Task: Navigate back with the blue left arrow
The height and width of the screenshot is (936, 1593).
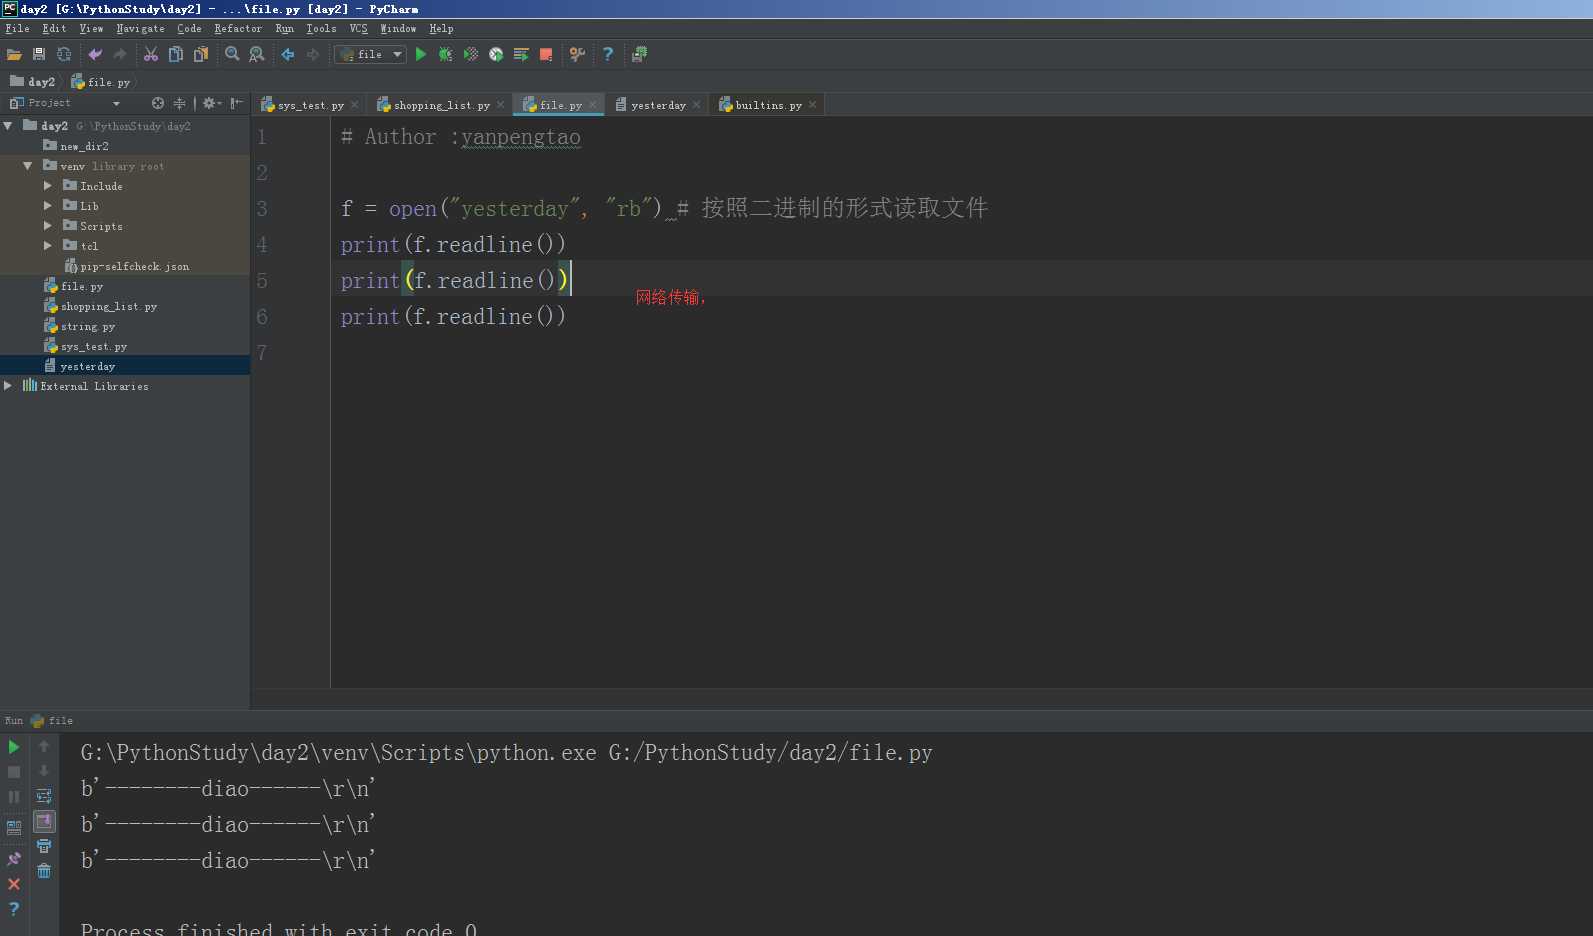Action: 288,54
